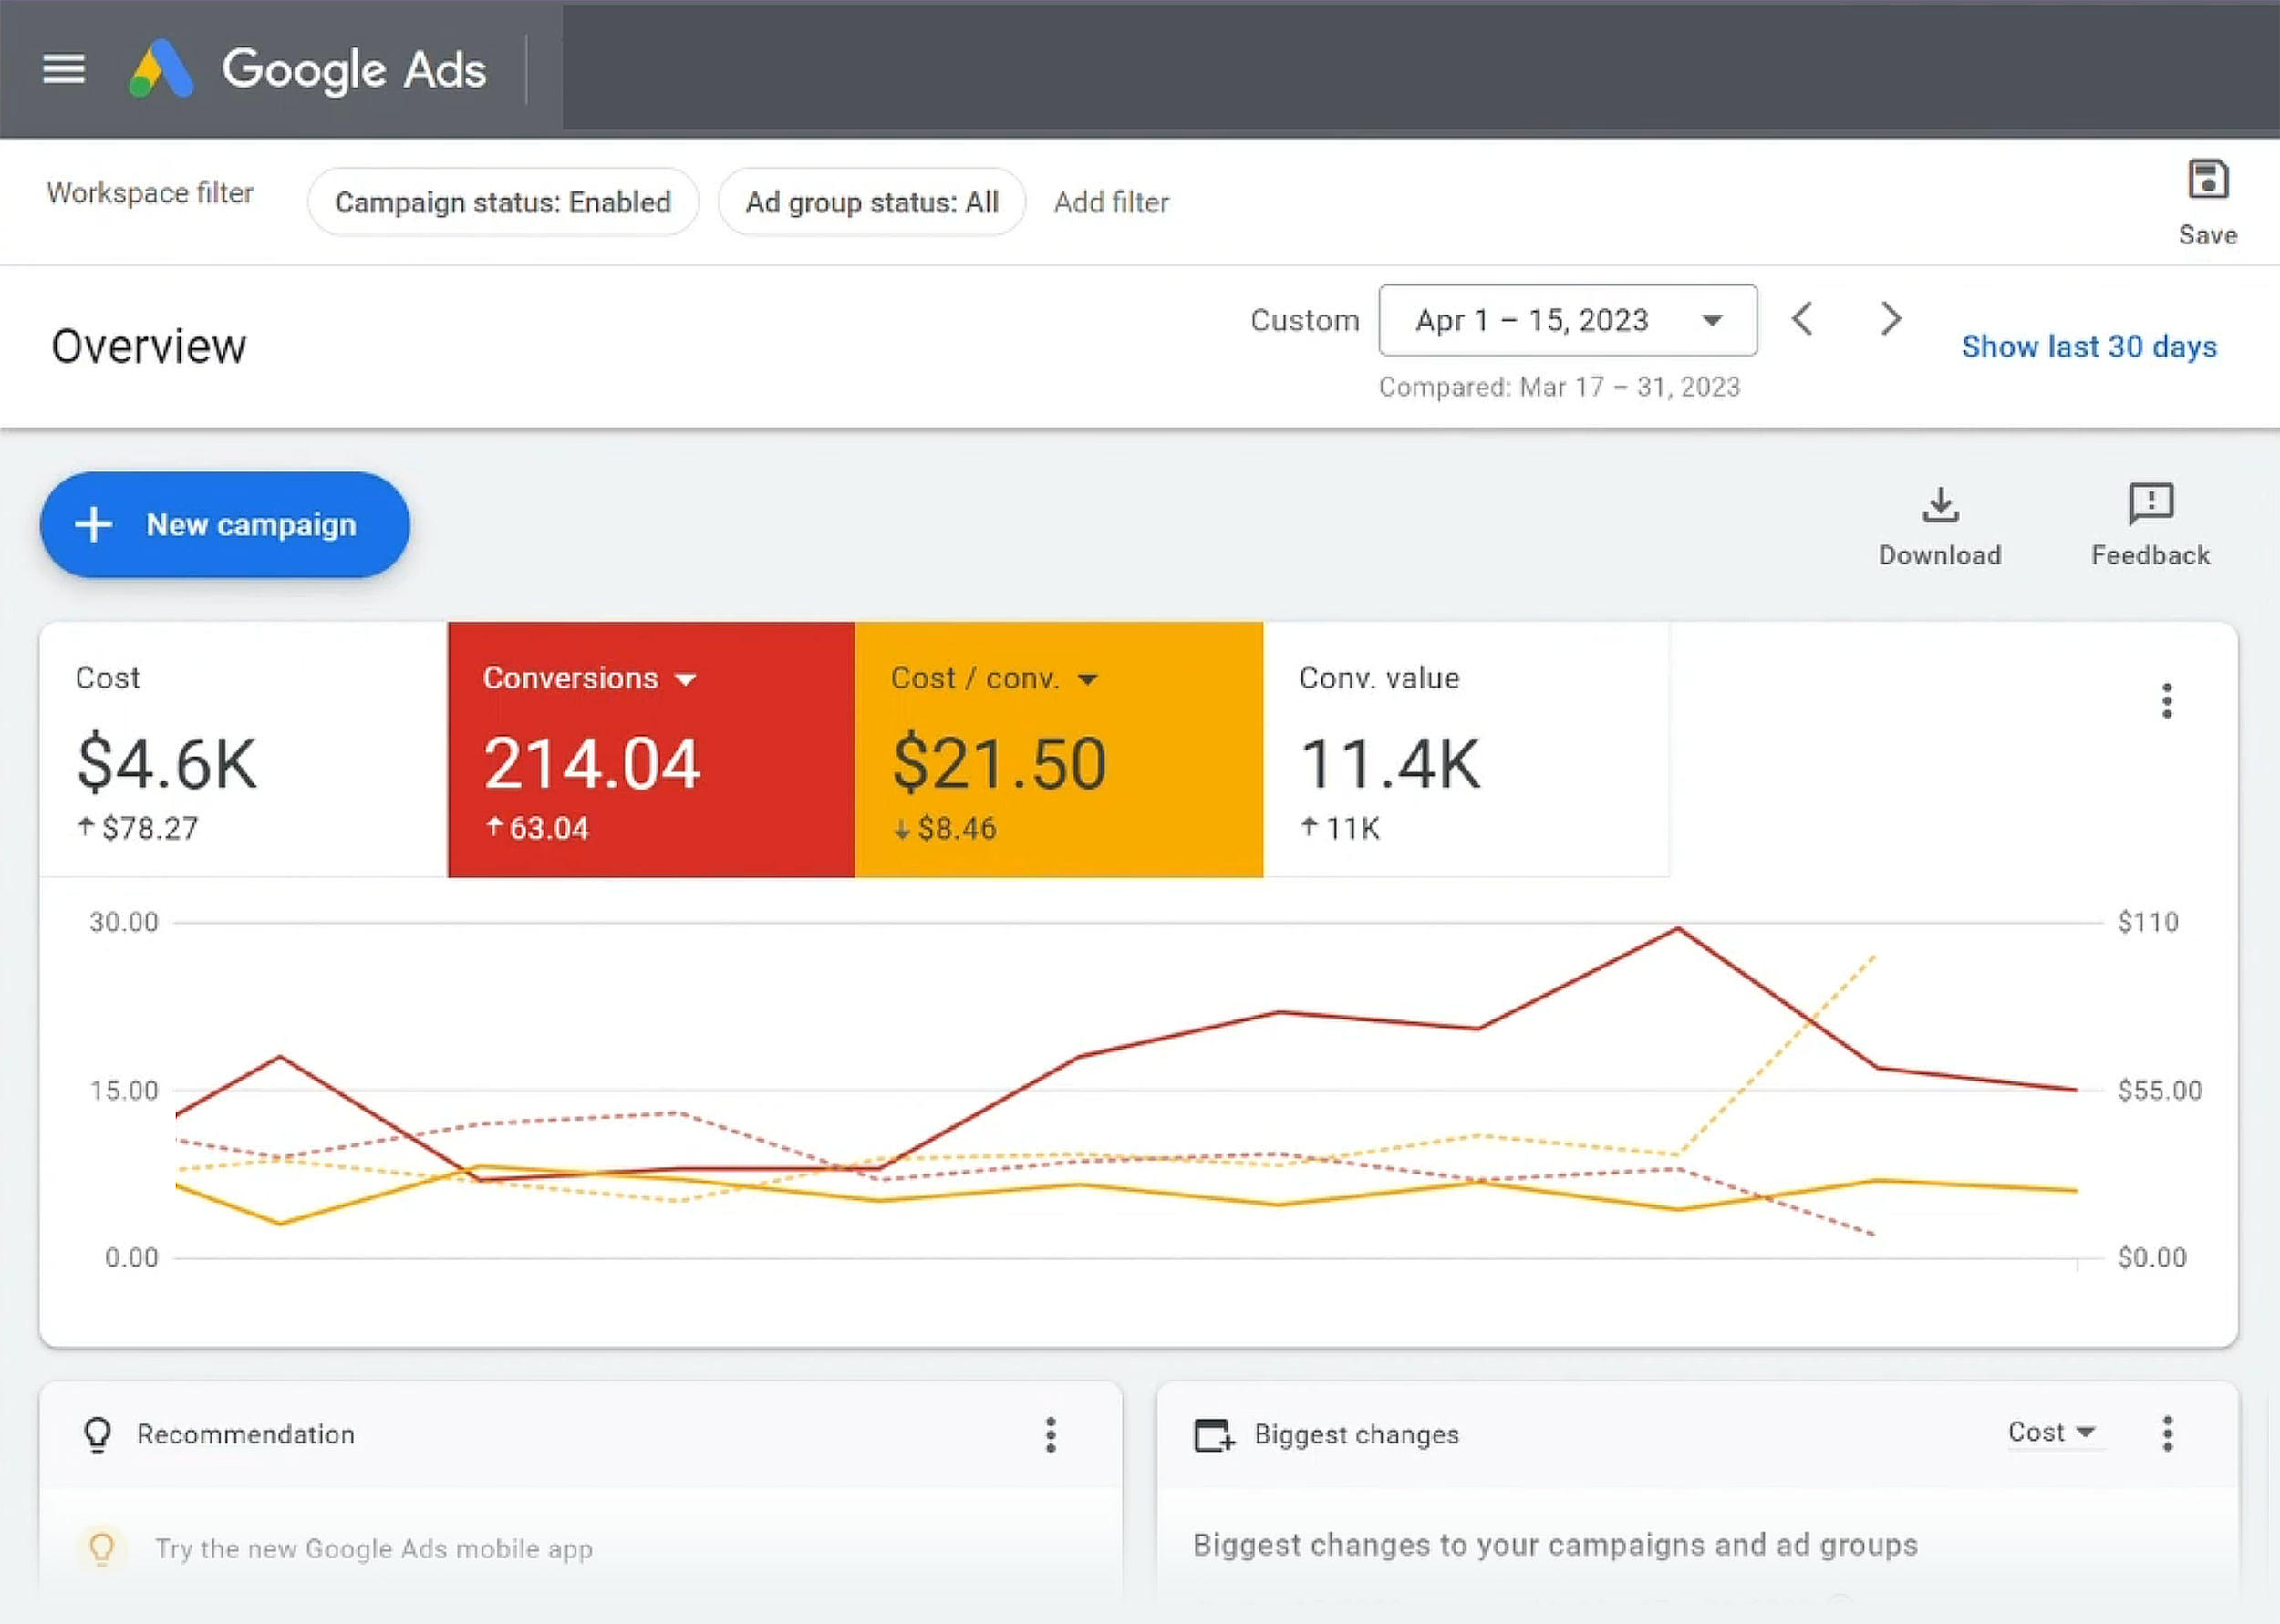Click the Add filter field
Viewport: 2280px width, 1624px height.
pos(1110,202)
